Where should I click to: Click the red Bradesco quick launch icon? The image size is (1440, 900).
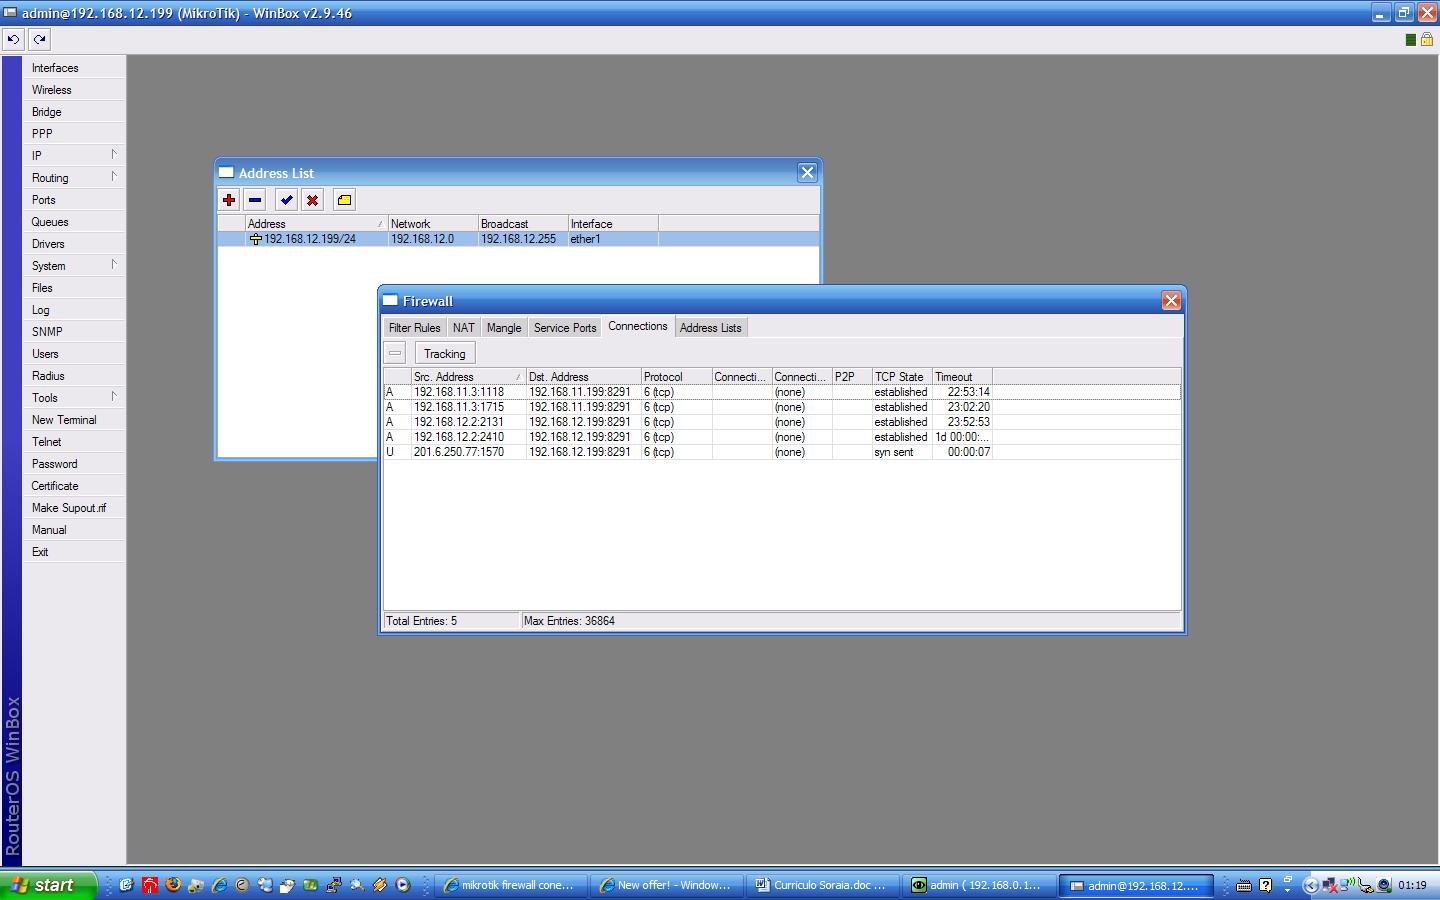(150, 885)
